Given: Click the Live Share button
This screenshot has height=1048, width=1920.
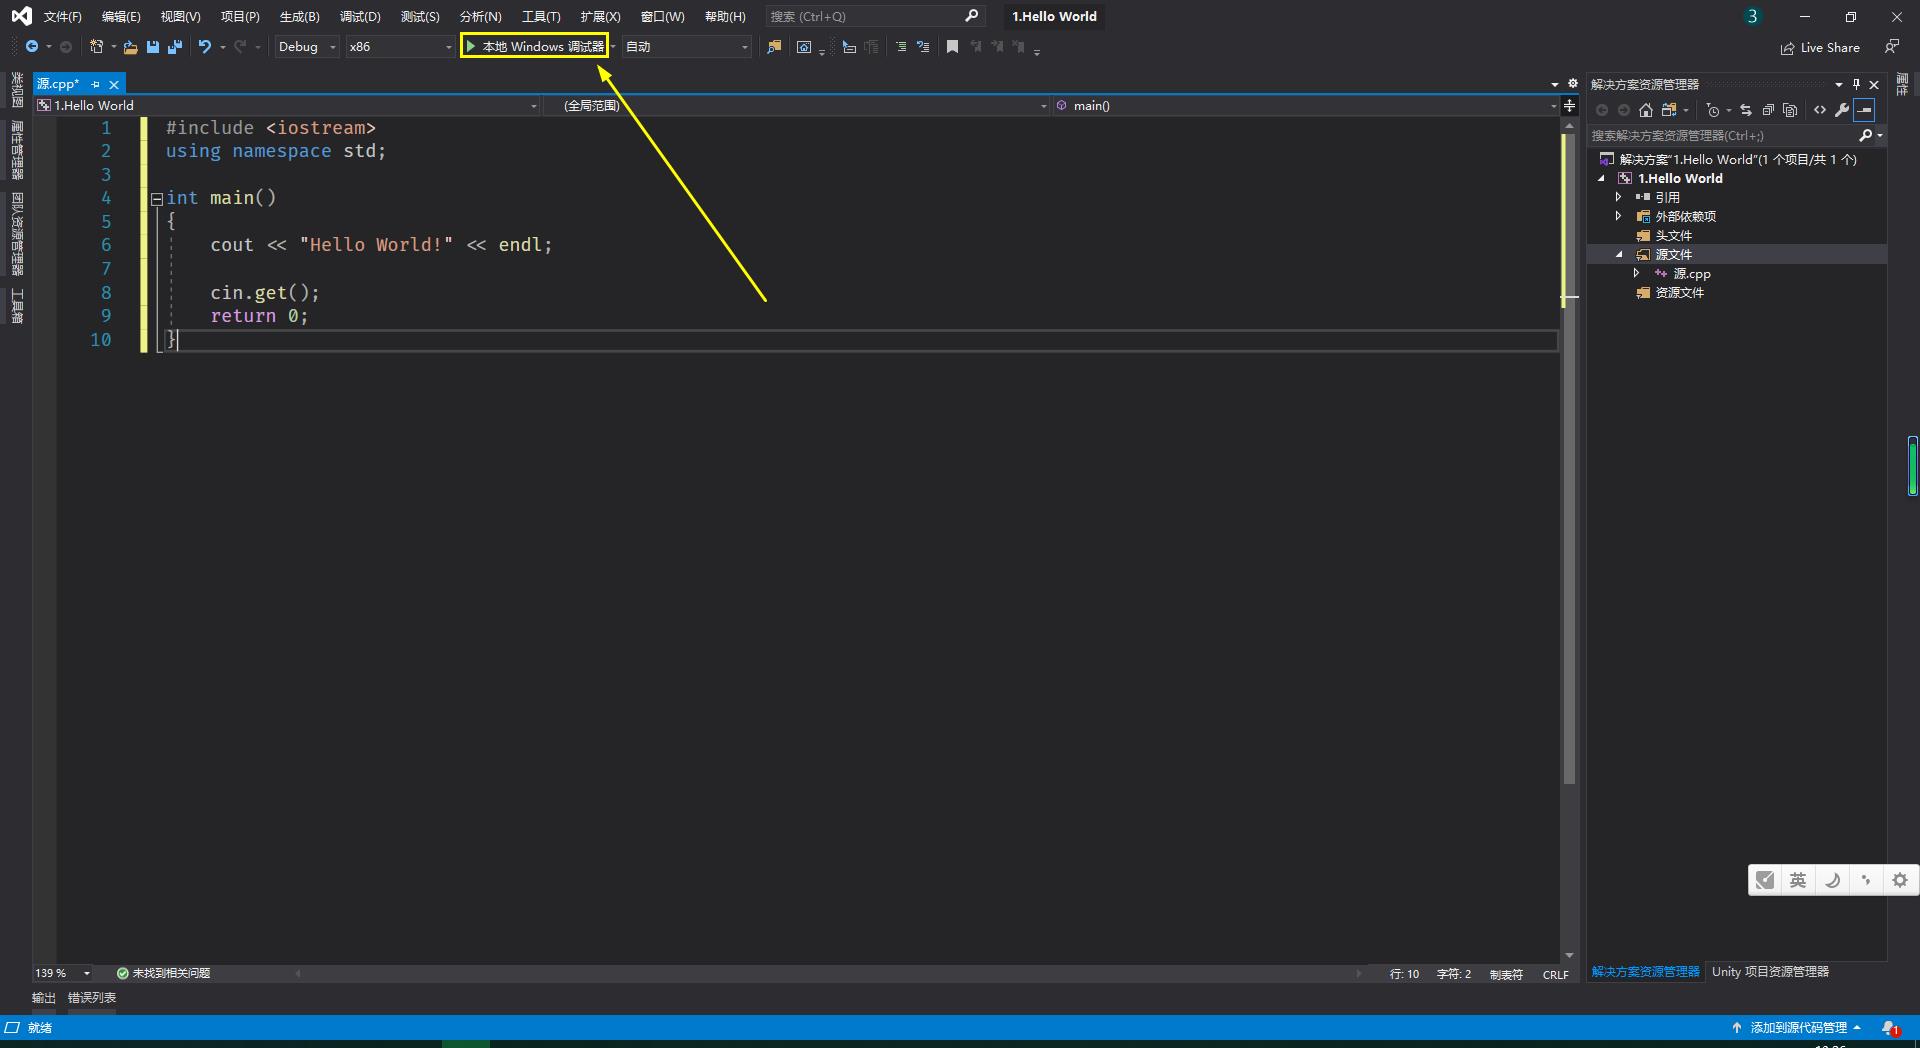Looking at the screenshot, I should coord(1820,47).
